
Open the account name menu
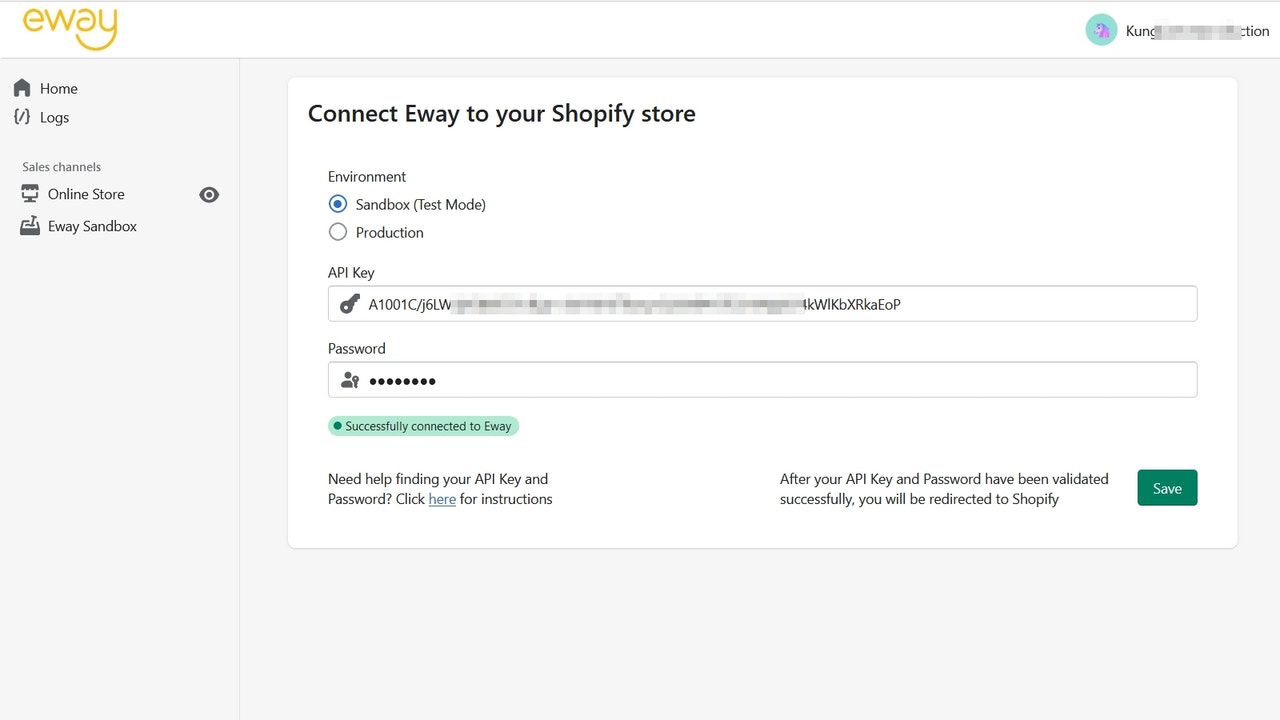[1197, 31]
